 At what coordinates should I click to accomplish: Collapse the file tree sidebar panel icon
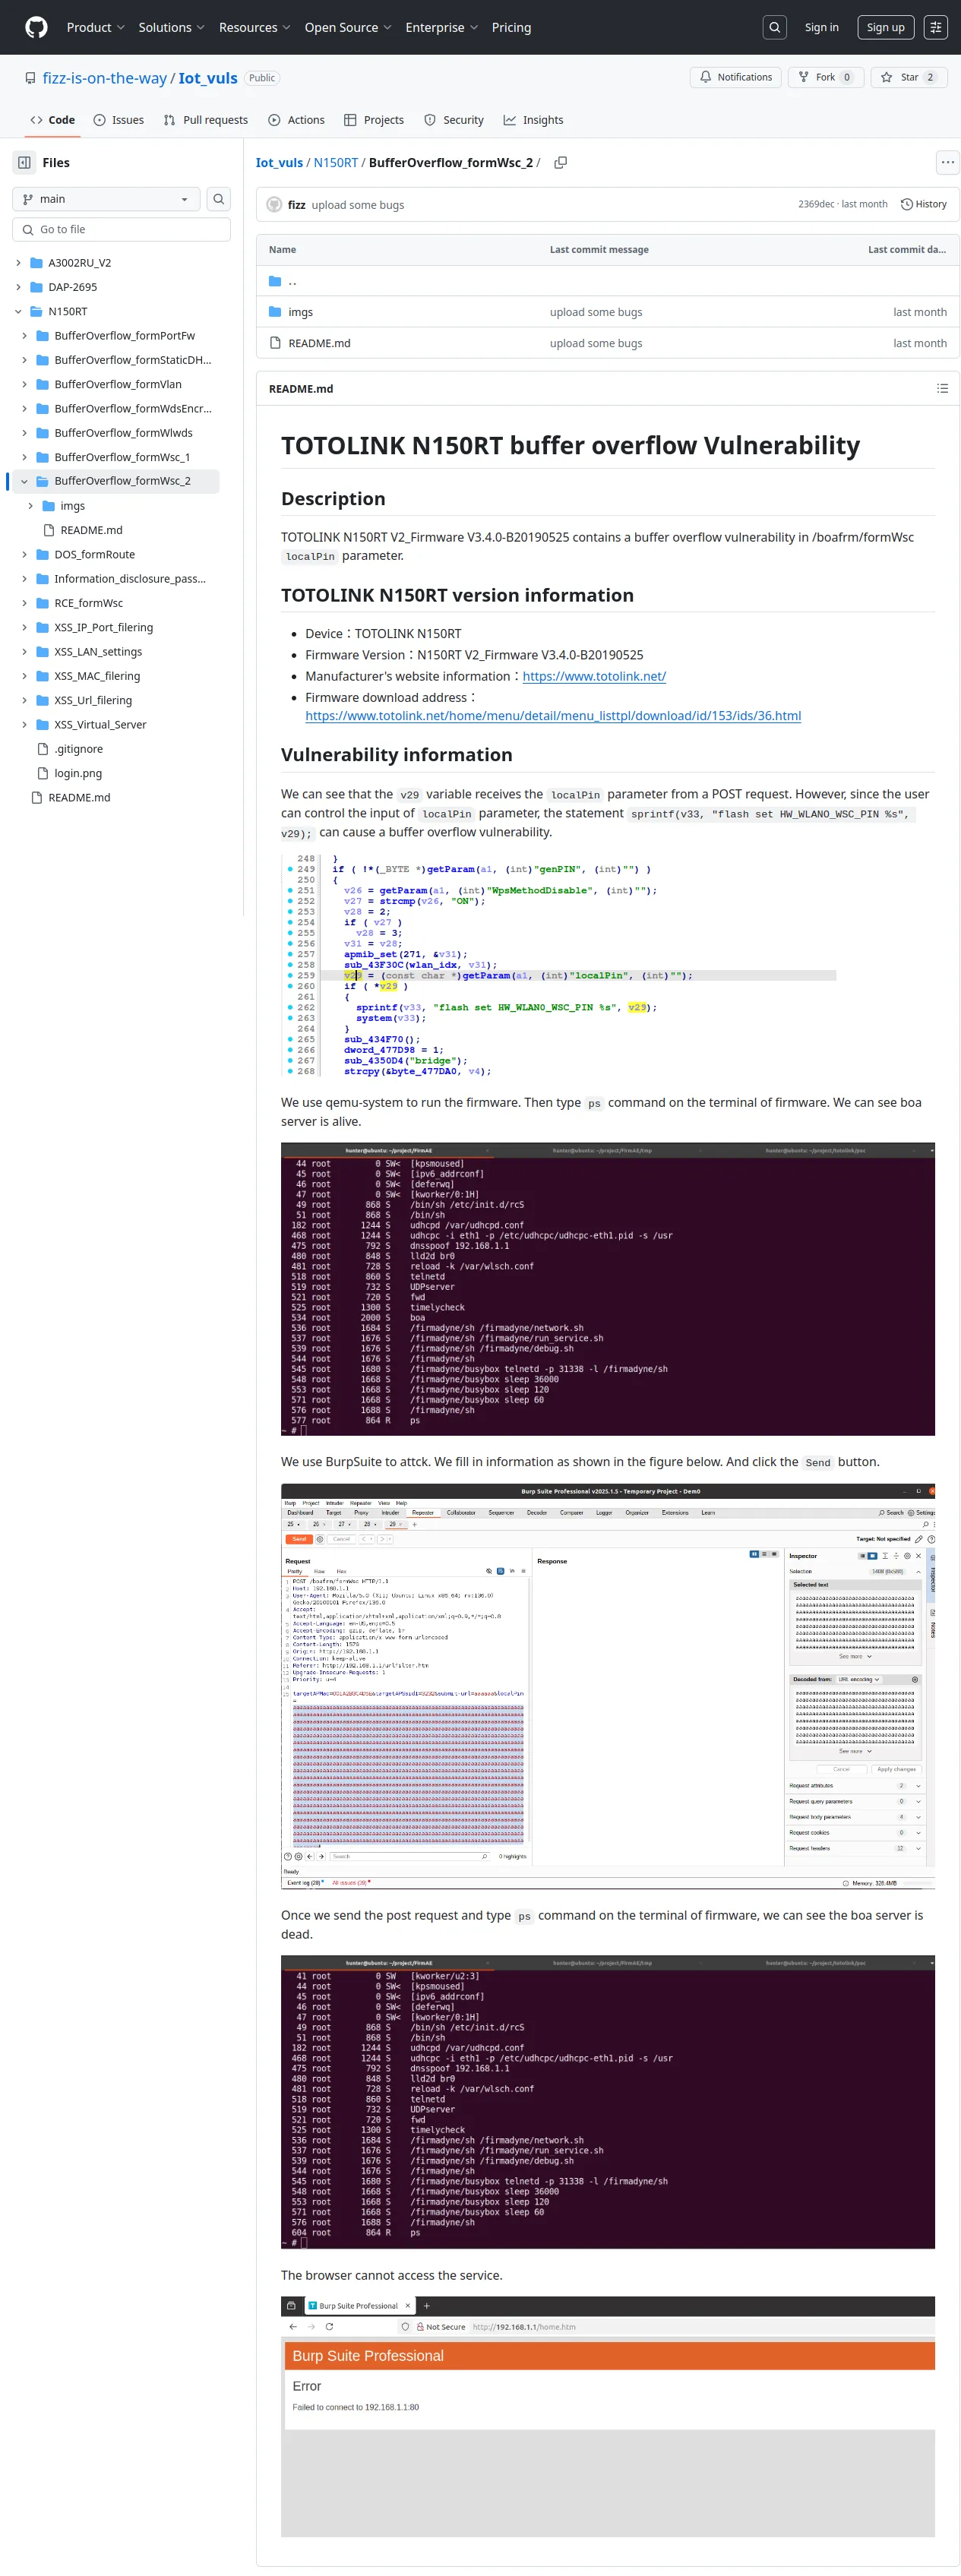point(24,162)
